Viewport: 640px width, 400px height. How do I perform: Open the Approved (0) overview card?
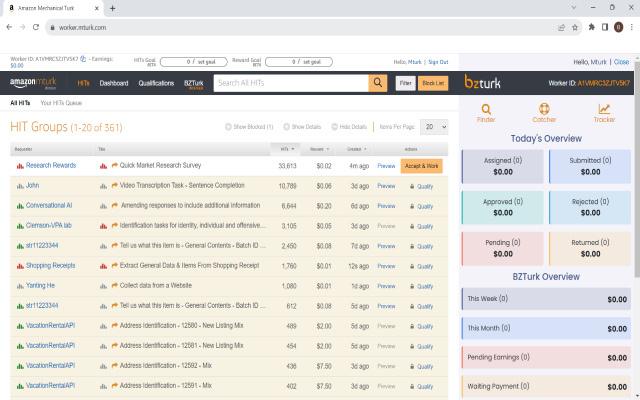(502, 207)
